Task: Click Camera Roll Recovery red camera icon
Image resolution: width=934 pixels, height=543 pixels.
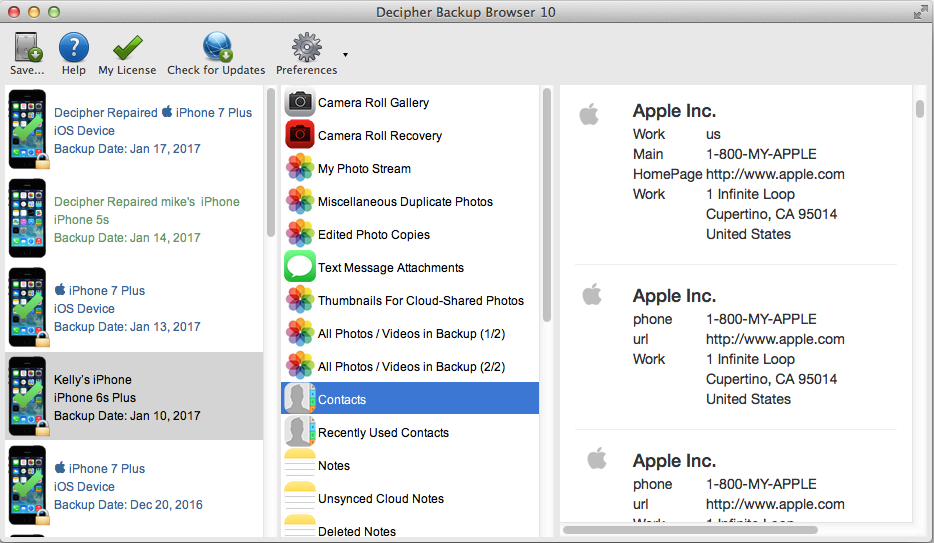Action: coord(300,135)
